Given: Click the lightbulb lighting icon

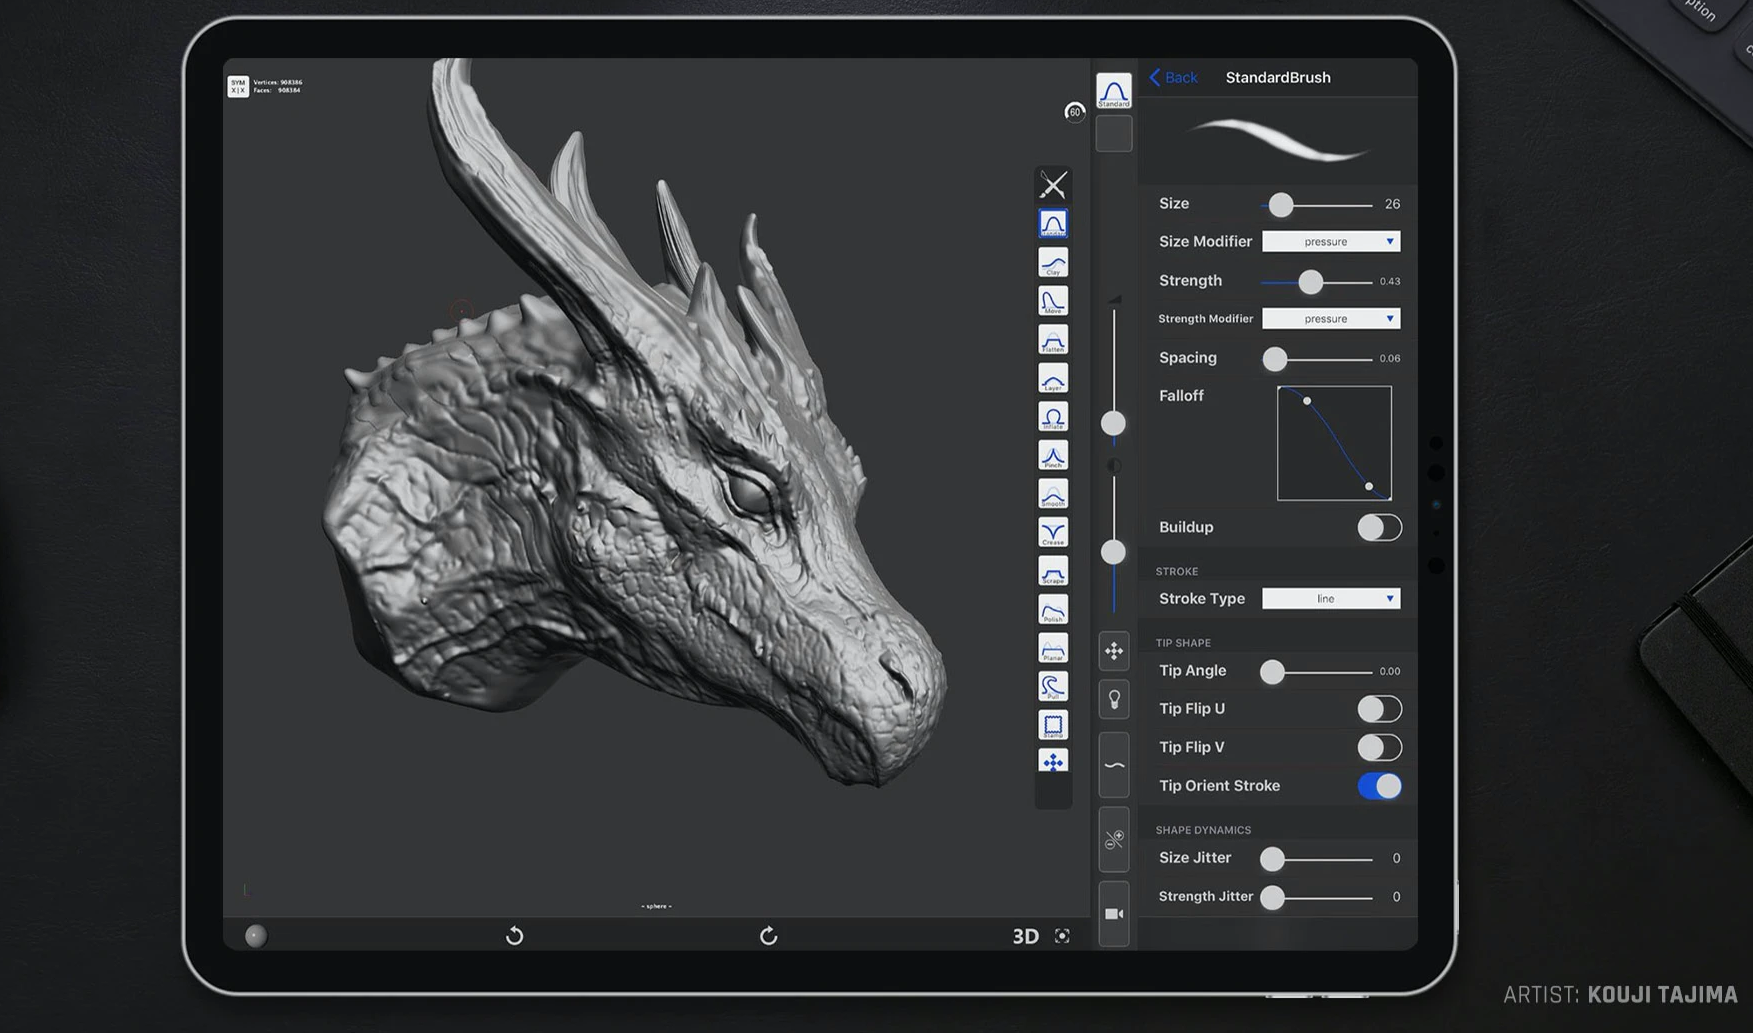Looking at the screenshot, I should pyautogui.click(x=1113, y=700).
